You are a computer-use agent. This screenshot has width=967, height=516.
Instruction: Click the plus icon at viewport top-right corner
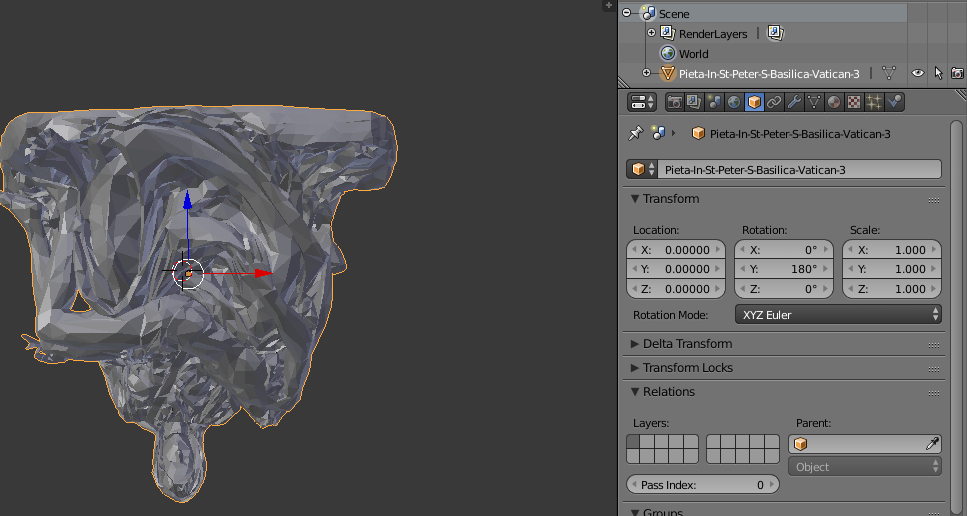click(x=609, y=5)
